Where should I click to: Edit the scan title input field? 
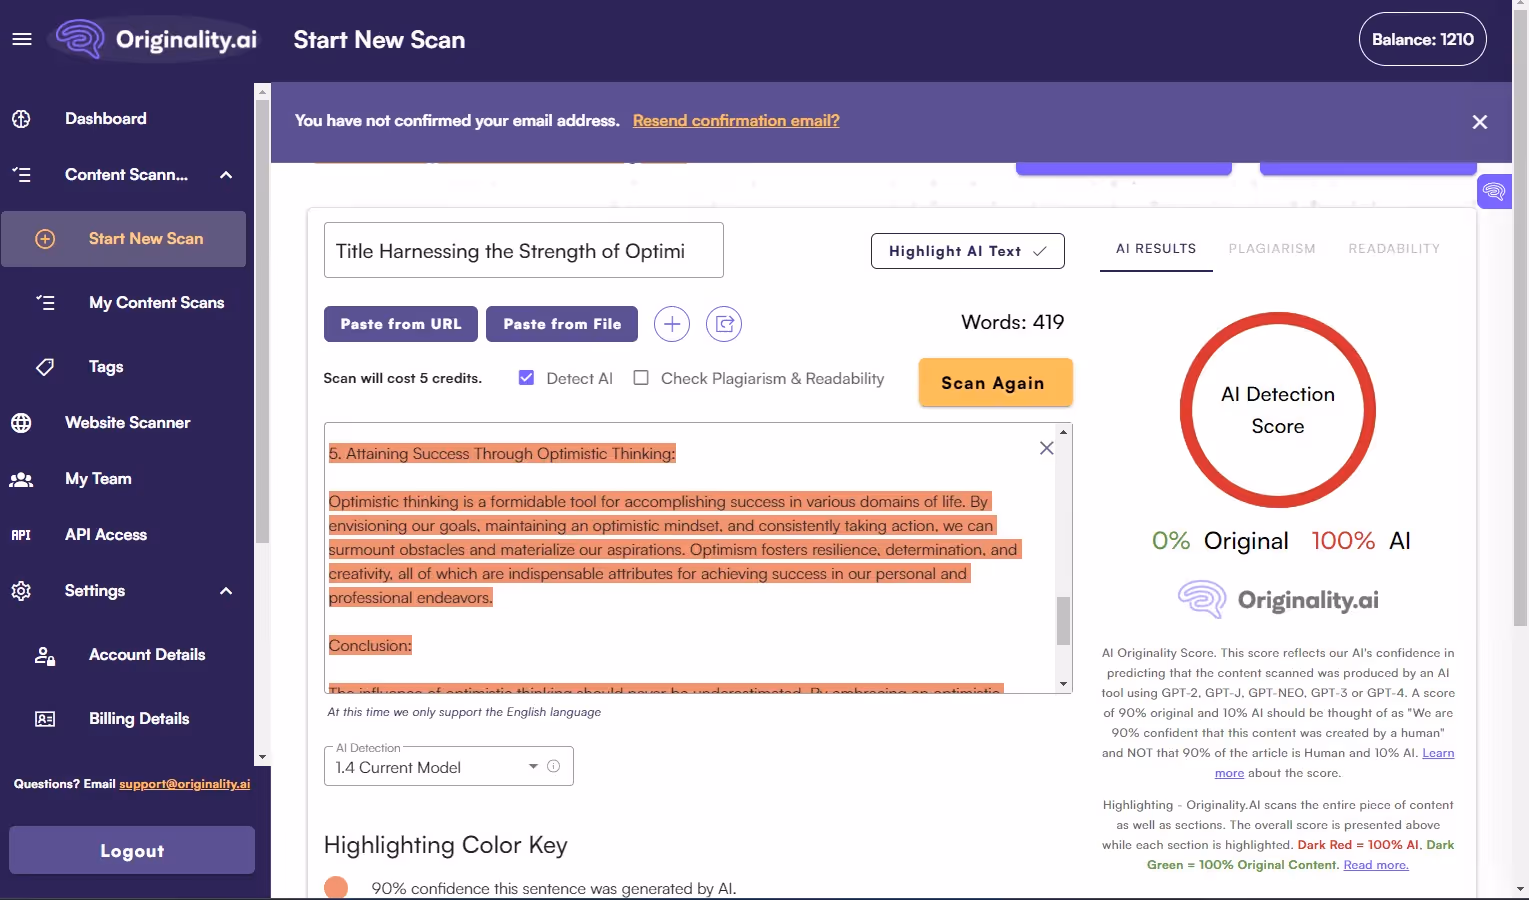523,251
